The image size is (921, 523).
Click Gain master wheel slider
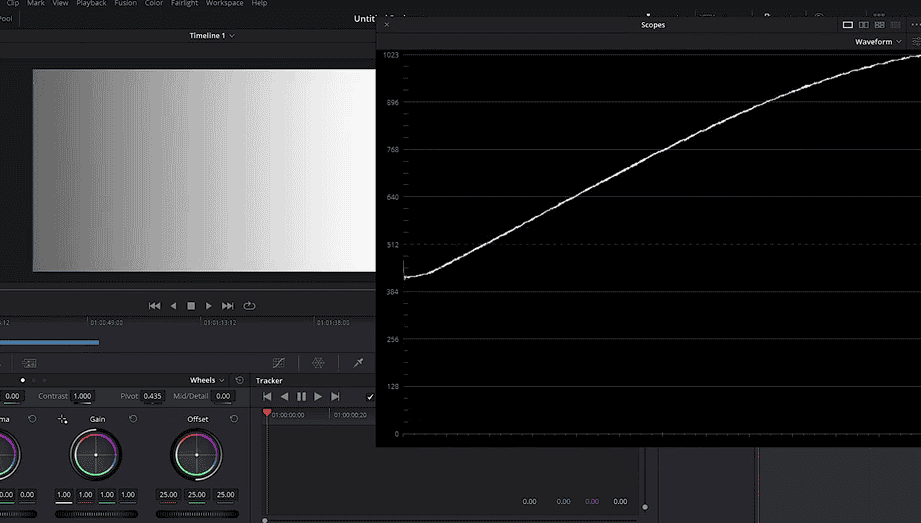tap(96, 514)
